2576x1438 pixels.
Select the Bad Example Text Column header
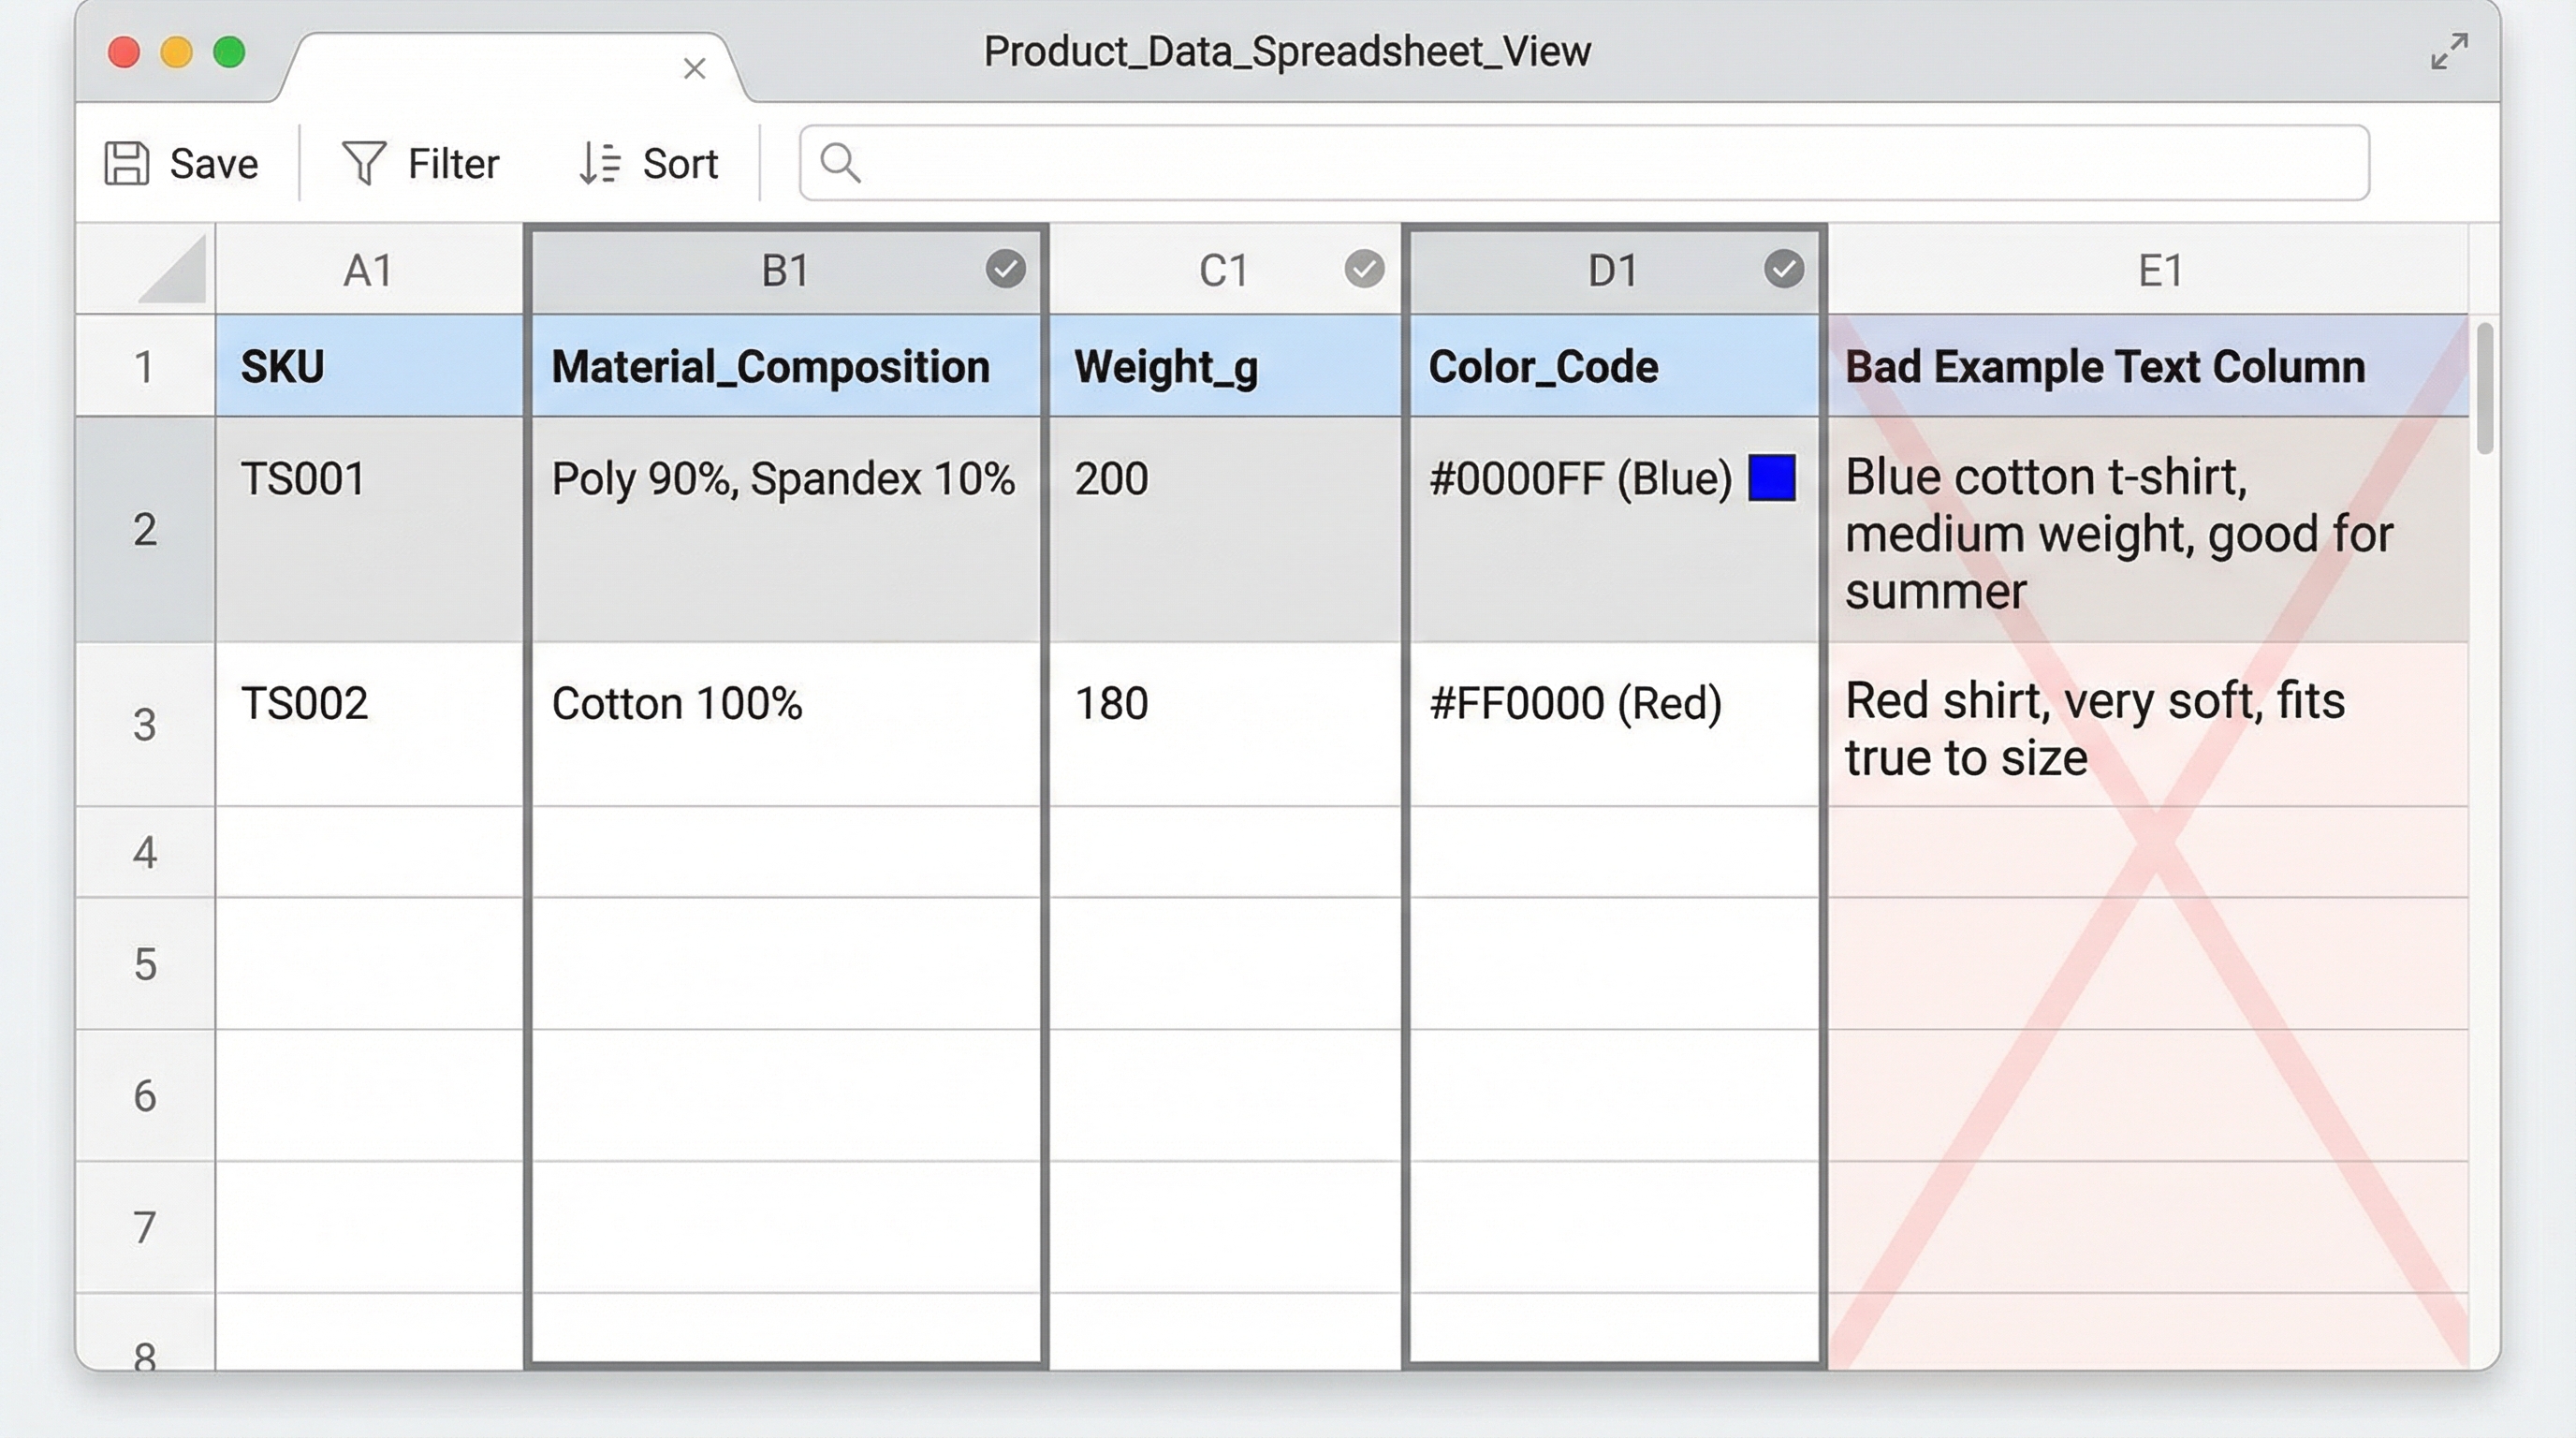click(2152, 366)
